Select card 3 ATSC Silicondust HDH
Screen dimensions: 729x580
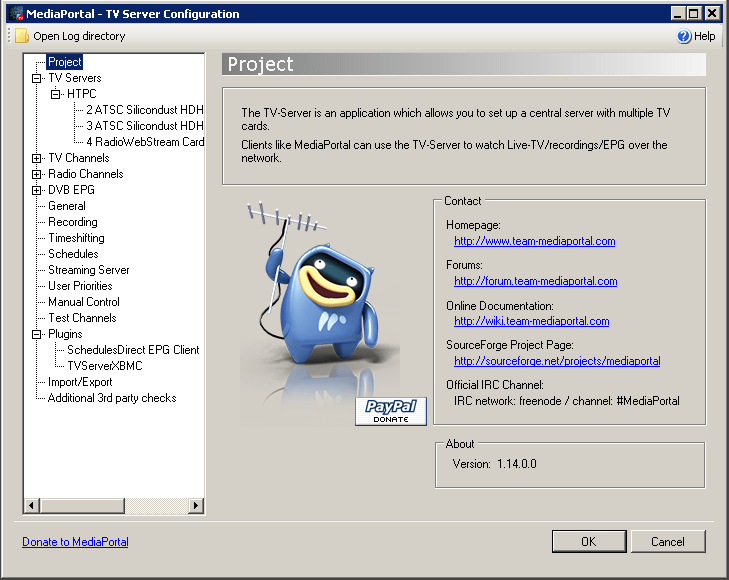145,126
